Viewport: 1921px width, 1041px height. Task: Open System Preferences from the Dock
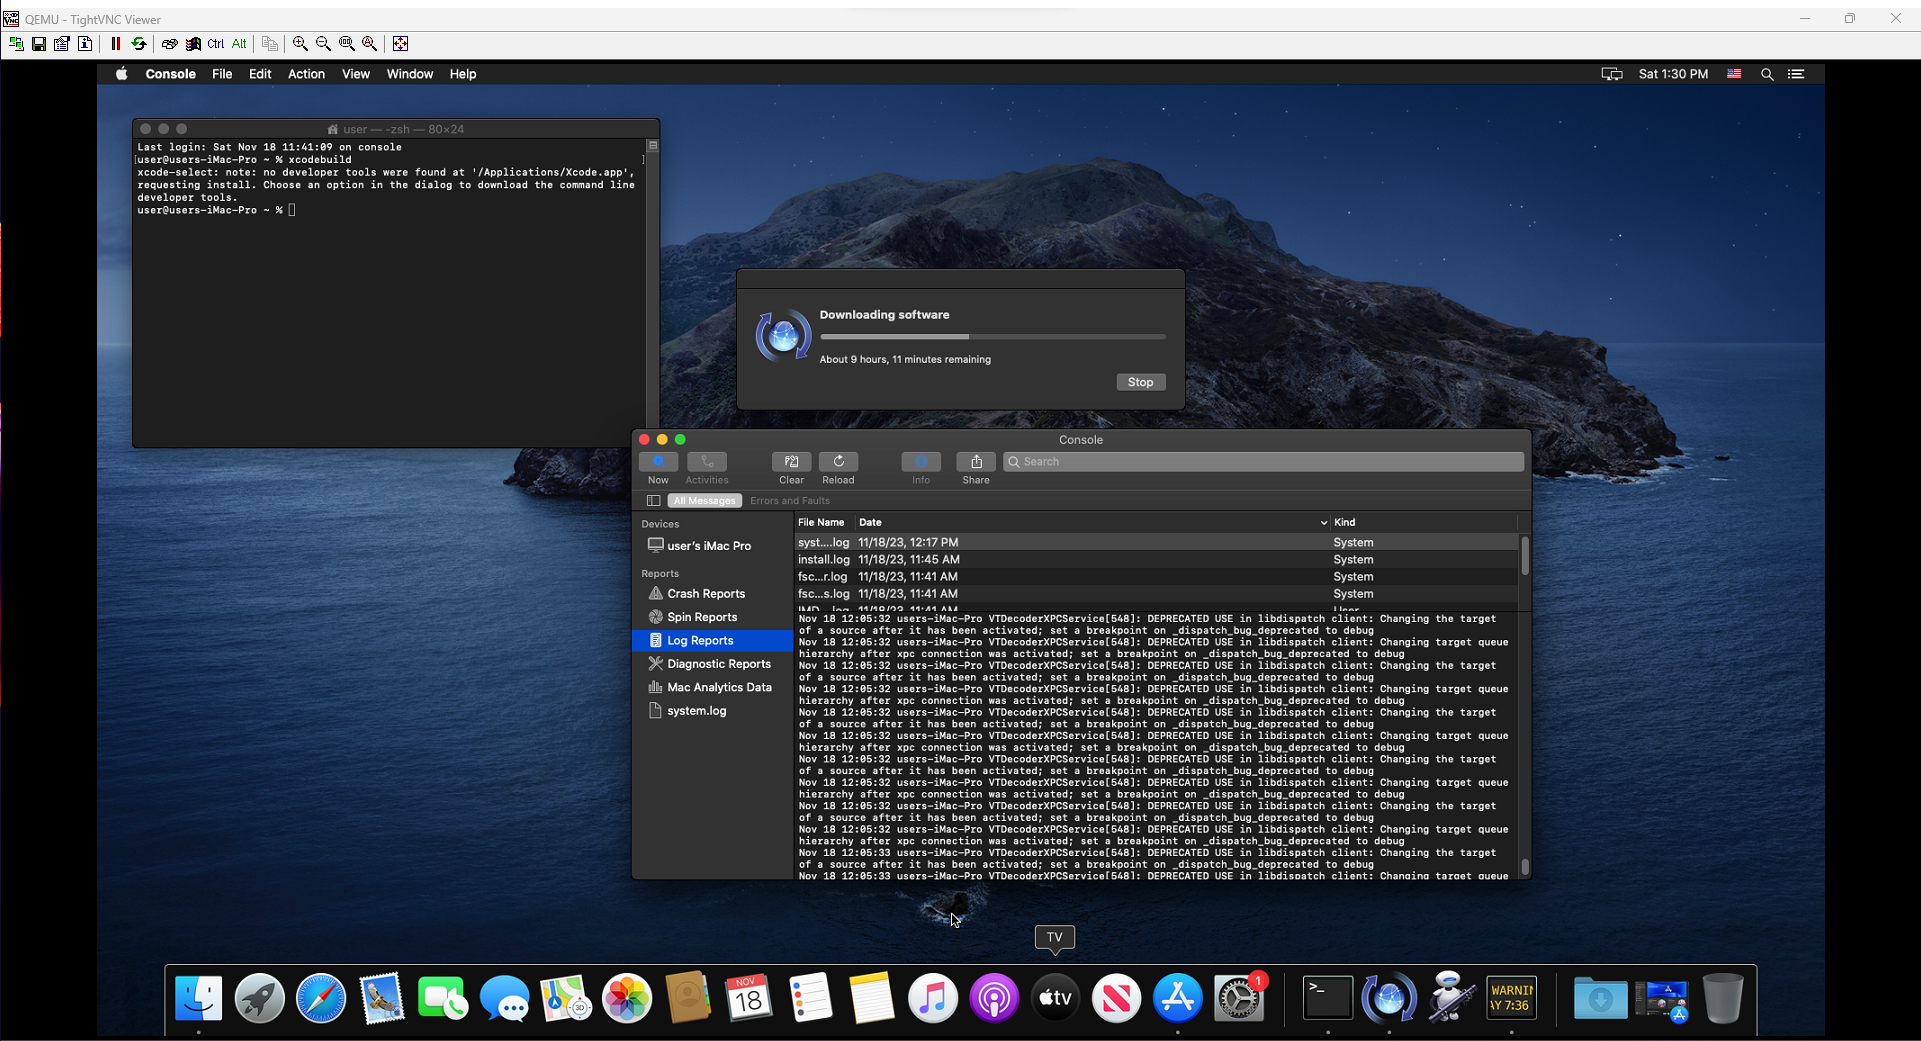(x=1240, y=998)
